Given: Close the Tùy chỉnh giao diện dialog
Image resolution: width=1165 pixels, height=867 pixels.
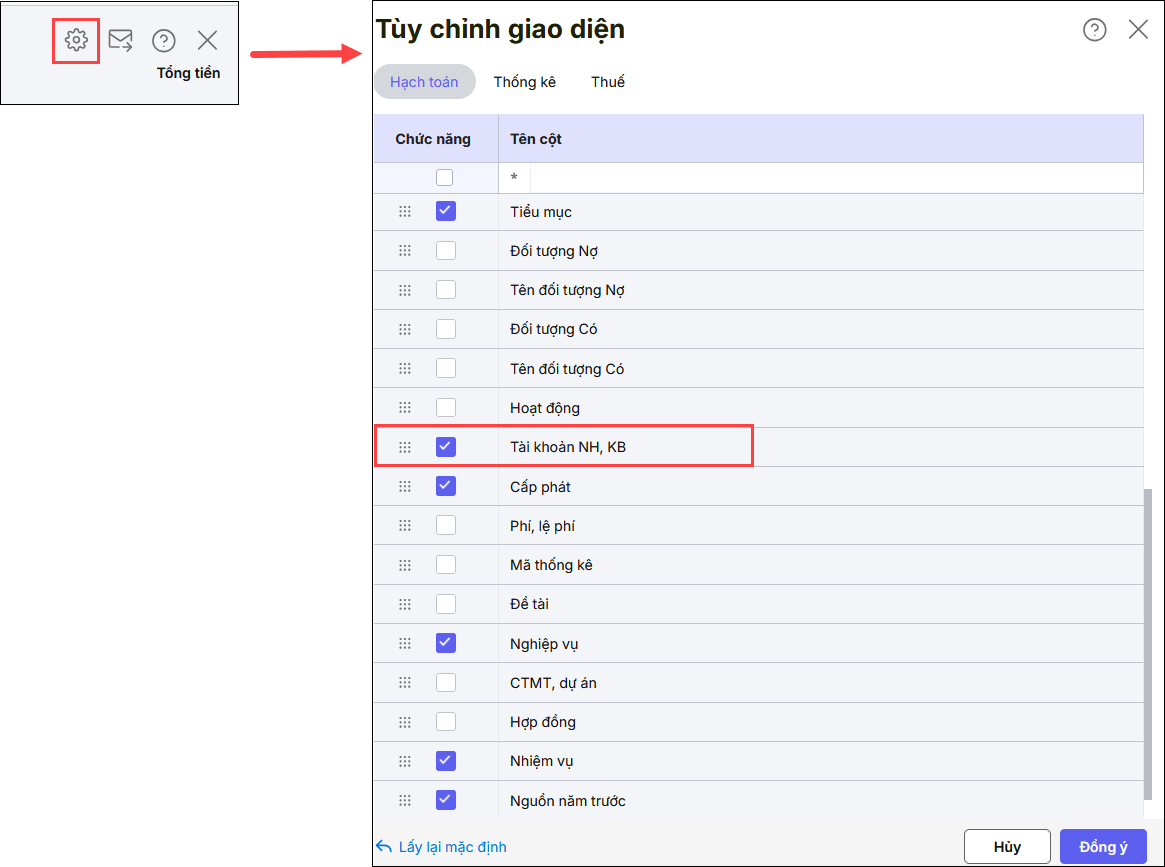Looking at the screenshot, I should coord(1138,30).
